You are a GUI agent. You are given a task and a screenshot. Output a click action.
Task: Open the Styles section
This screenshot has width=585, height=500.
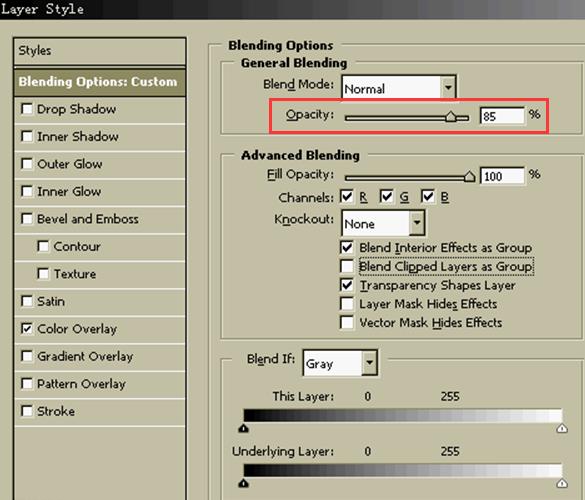tap(100, 51)
